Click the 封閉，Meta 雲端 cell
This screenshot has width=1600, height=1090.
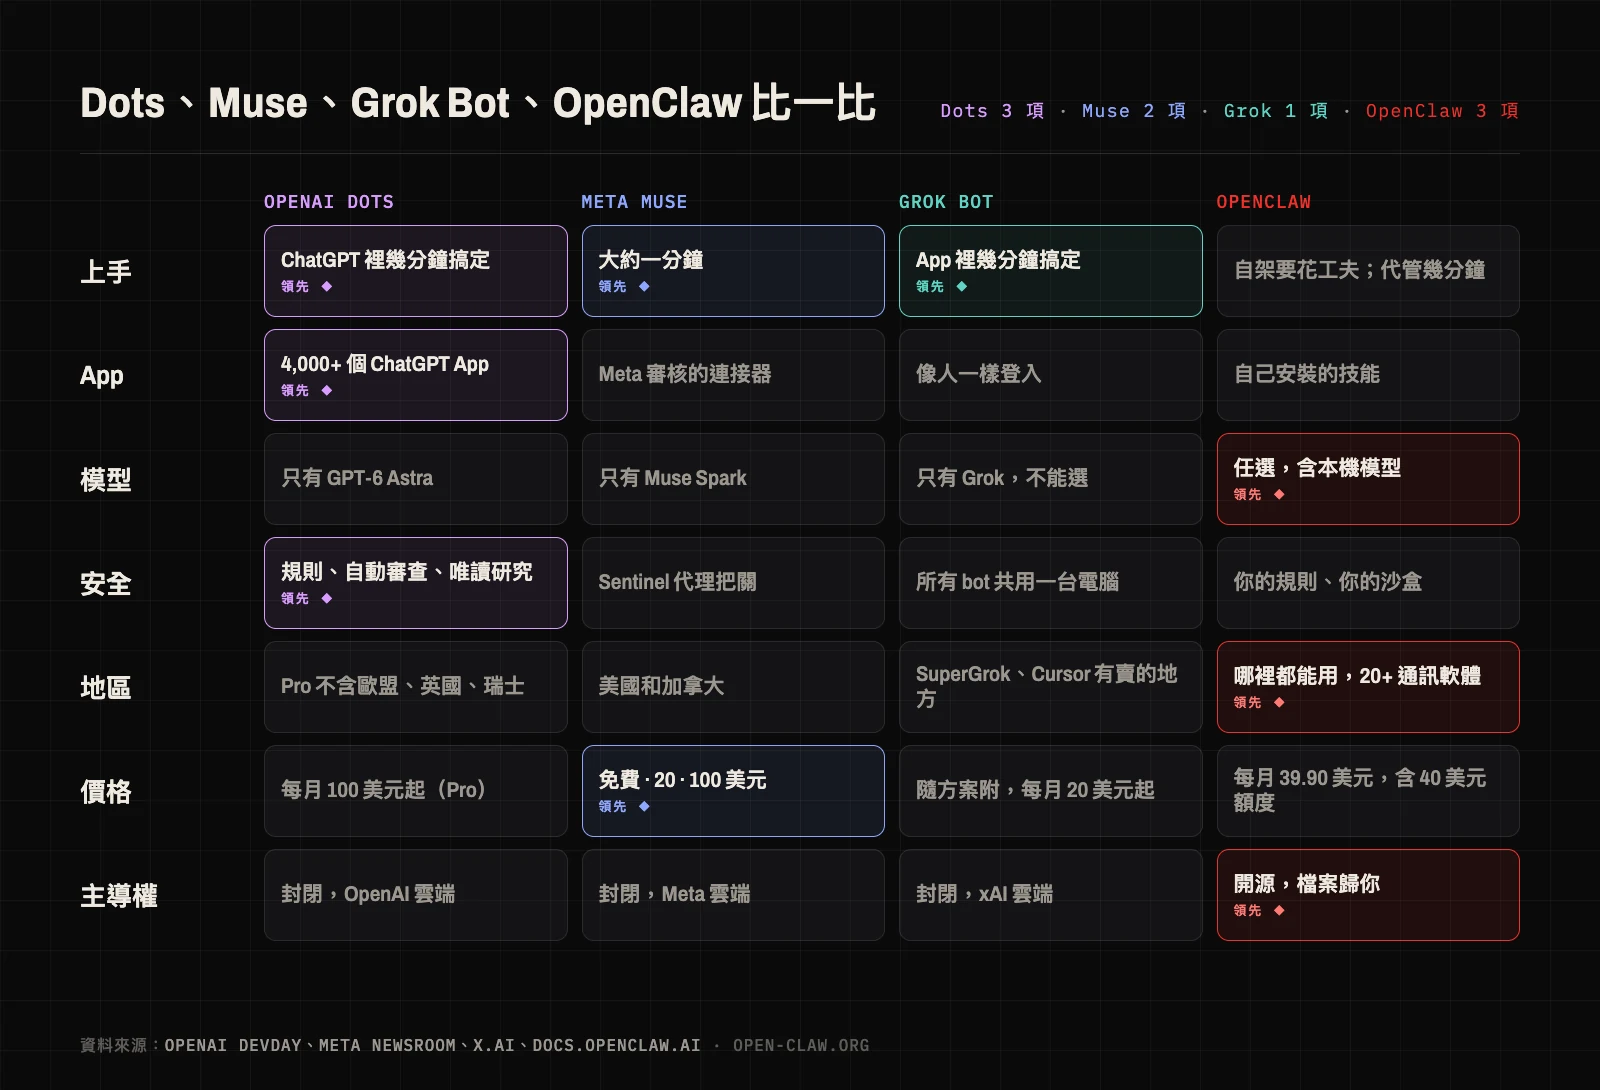click(x=733, y=895)
